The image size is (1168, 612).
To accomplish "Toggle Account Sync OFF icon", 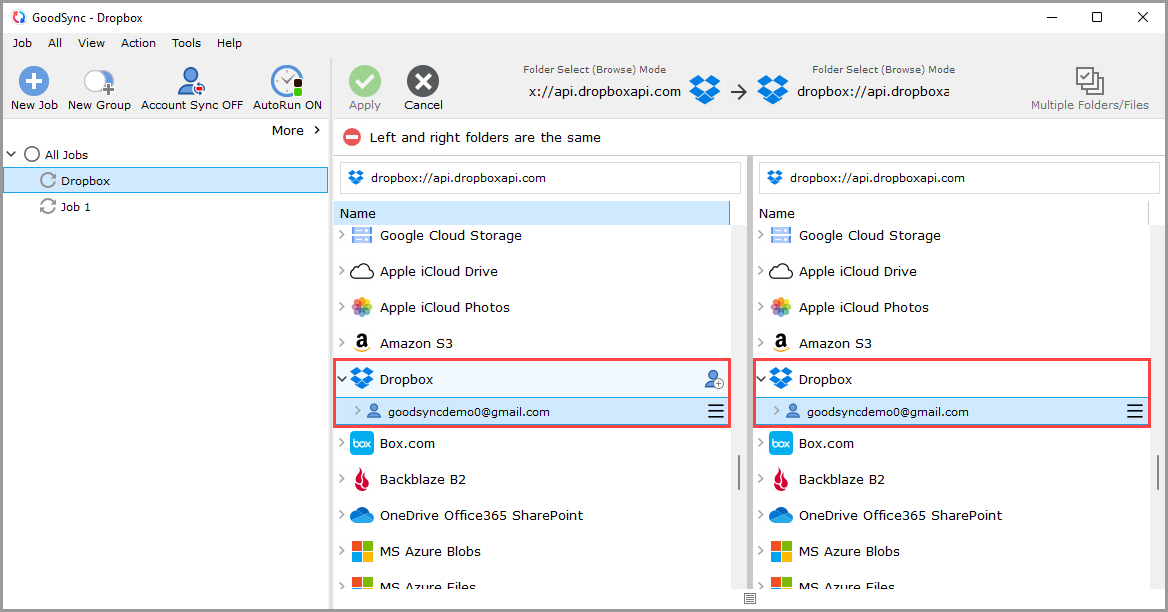I will click(191, 81).
